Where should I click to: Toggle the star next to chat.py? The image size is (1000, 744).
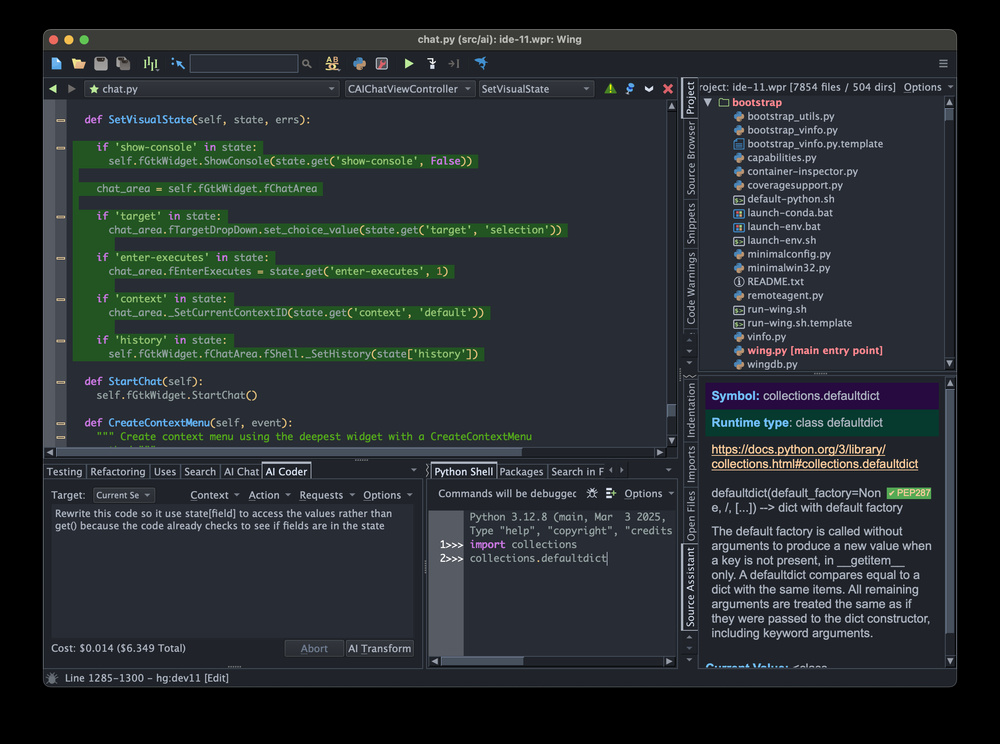pos(94,88)
